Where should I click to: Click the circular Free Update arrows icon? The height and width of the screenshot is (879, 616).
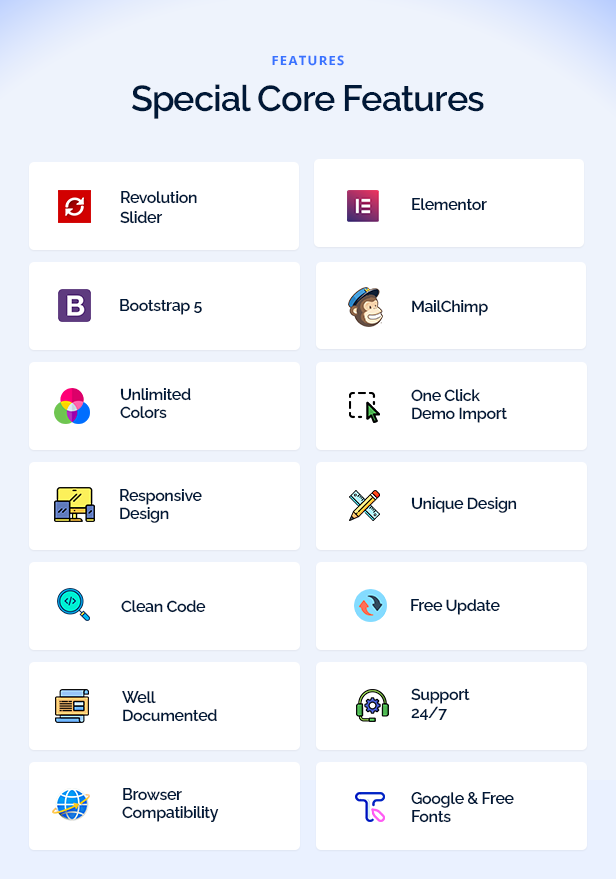coord(370,605)
